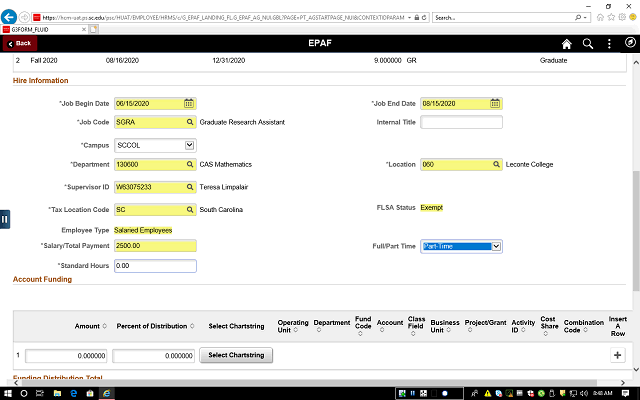Insert a funding row with plus button
Image resolution: width=640 pixels, height=400 pixels.
(x=618, y=355)
